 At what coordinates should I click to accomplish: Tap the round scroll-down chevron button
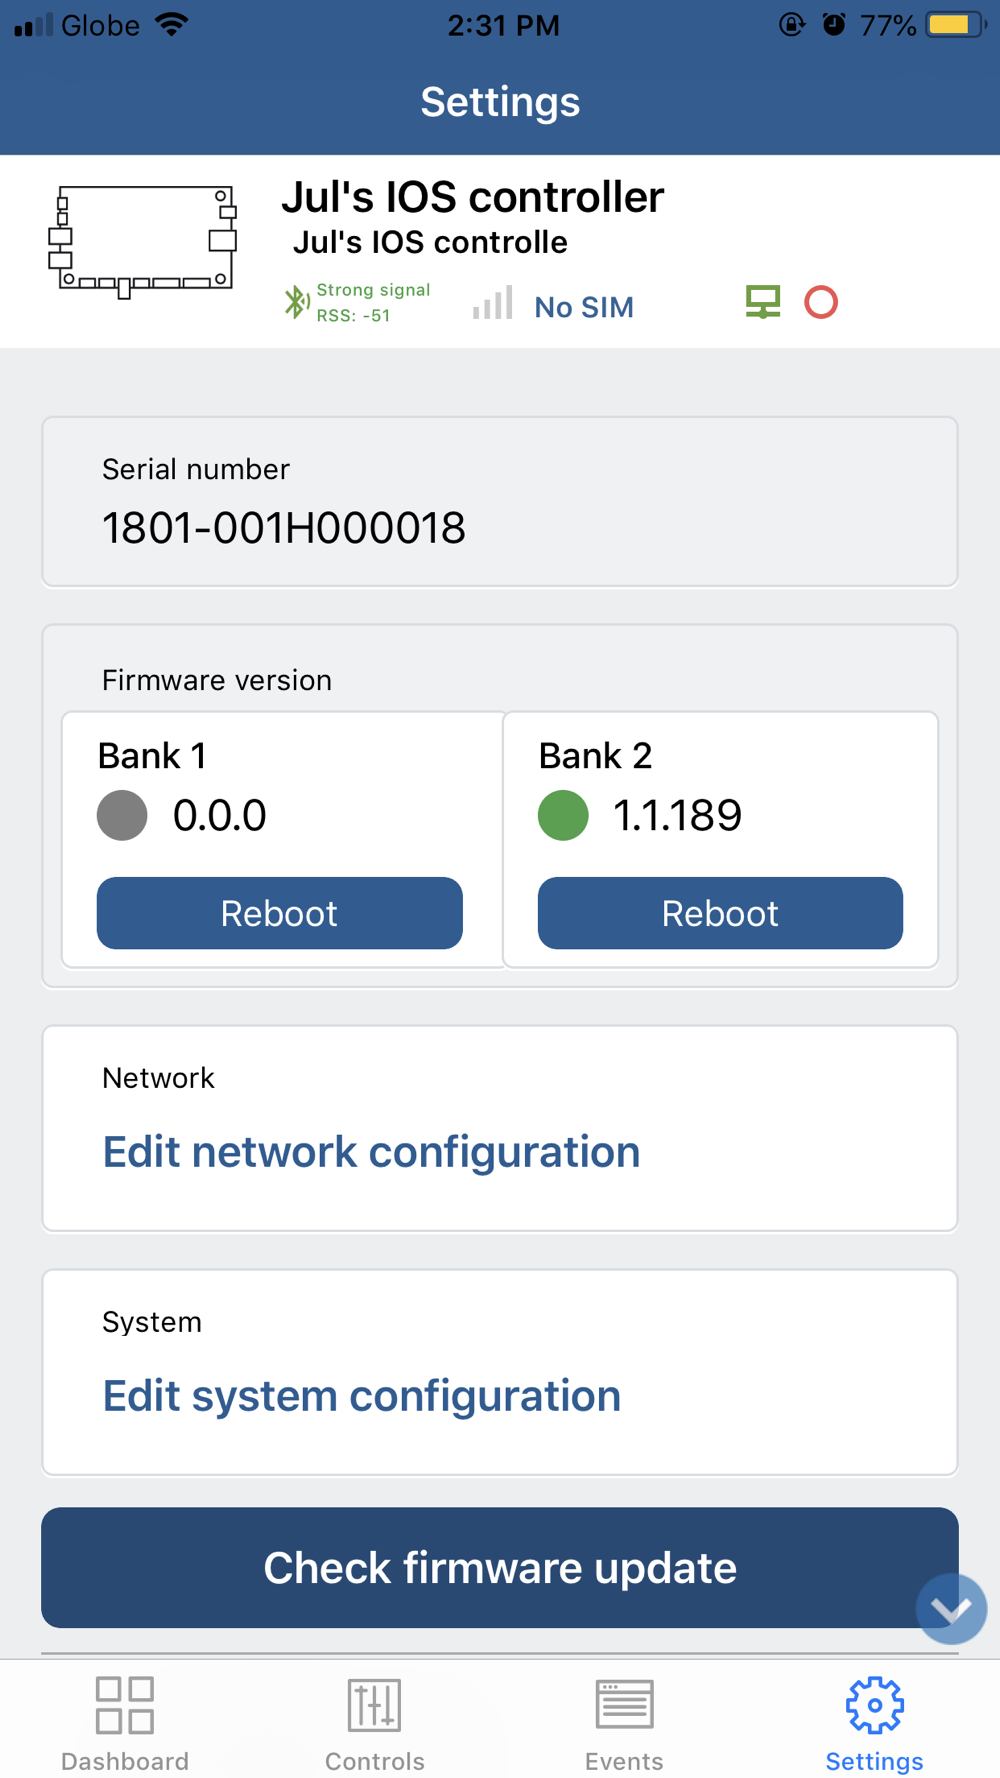click(x=951, y=1609)
